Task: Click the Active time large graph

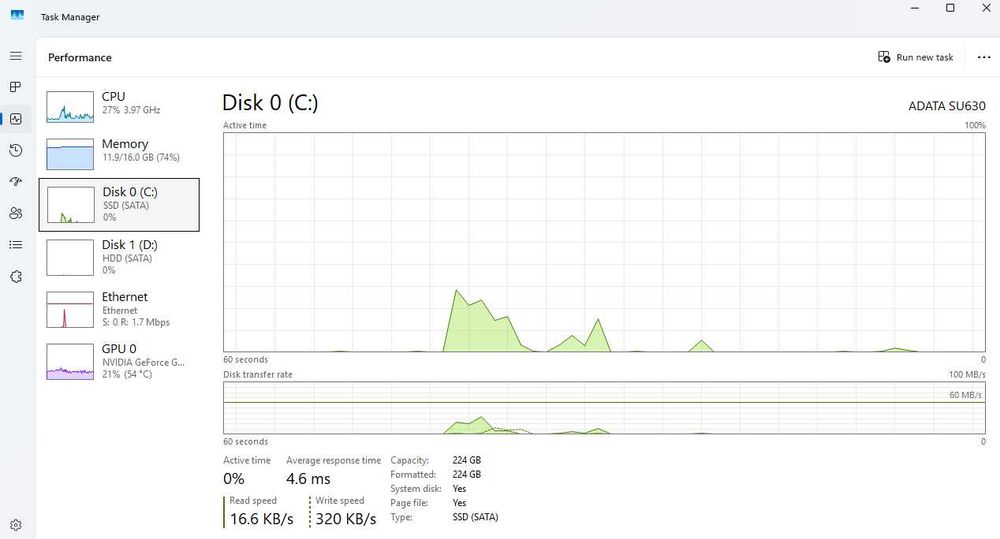Action: [604, 242]
